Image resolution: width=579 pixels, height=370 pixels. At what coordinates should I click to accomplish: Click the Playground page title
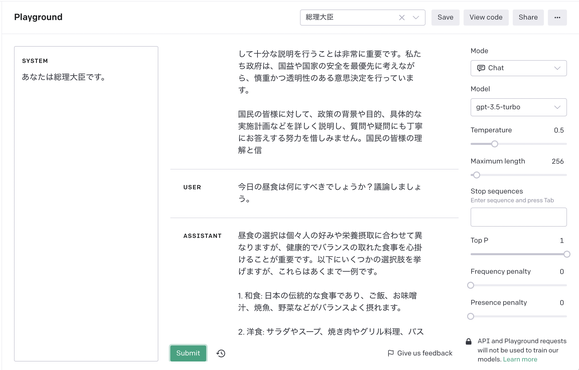(x=38, y=17)
